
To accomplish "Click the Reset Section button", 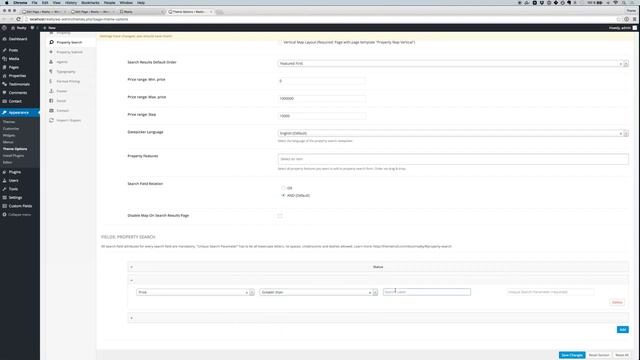I will pyautogui.click(x=599, y=355).
